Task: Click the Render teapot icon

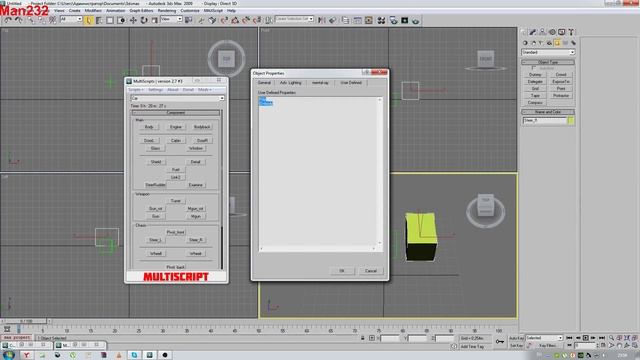Action: pos(416,20)
